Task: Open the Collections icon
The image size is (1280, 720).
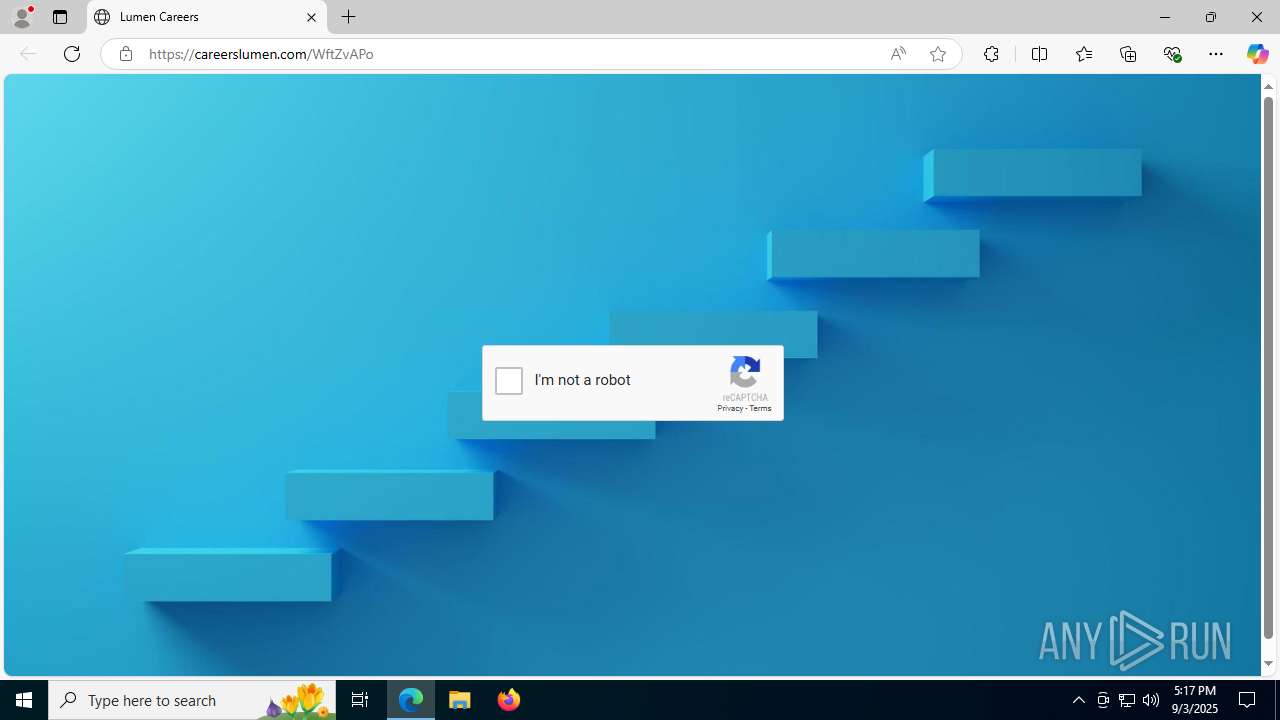Action: coord(1128,54)
